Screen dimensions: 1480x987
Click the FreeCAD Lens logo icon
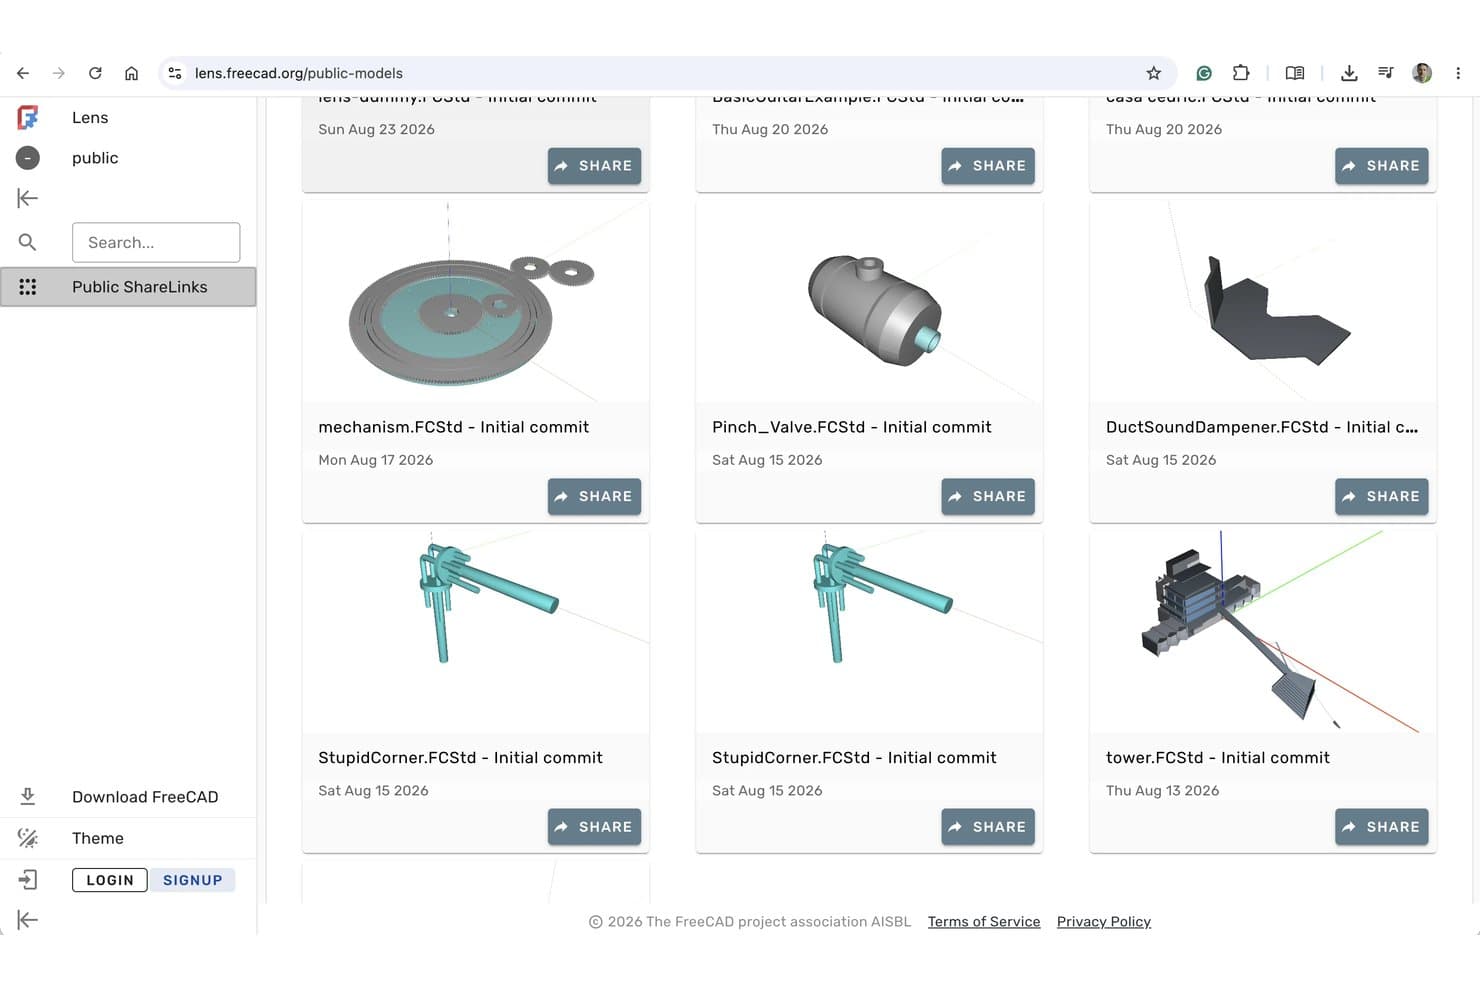[x=28, y=118]
